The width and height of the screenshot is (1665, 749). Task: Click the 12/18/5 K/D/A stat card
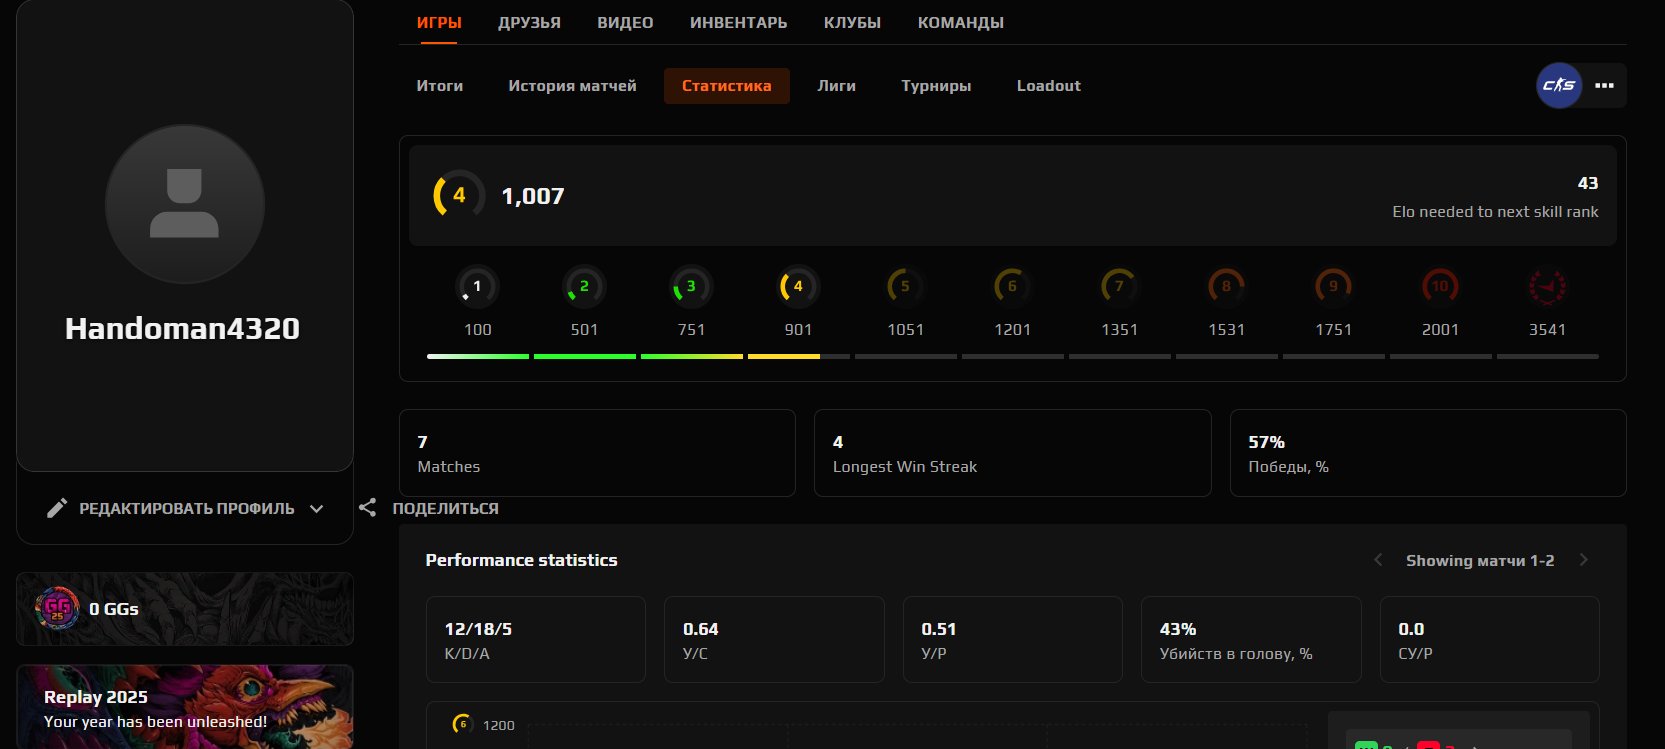pos(536,640)
